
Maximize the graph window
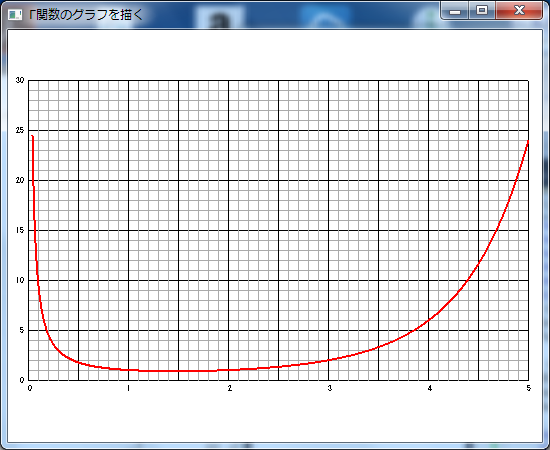coord(482,11)
